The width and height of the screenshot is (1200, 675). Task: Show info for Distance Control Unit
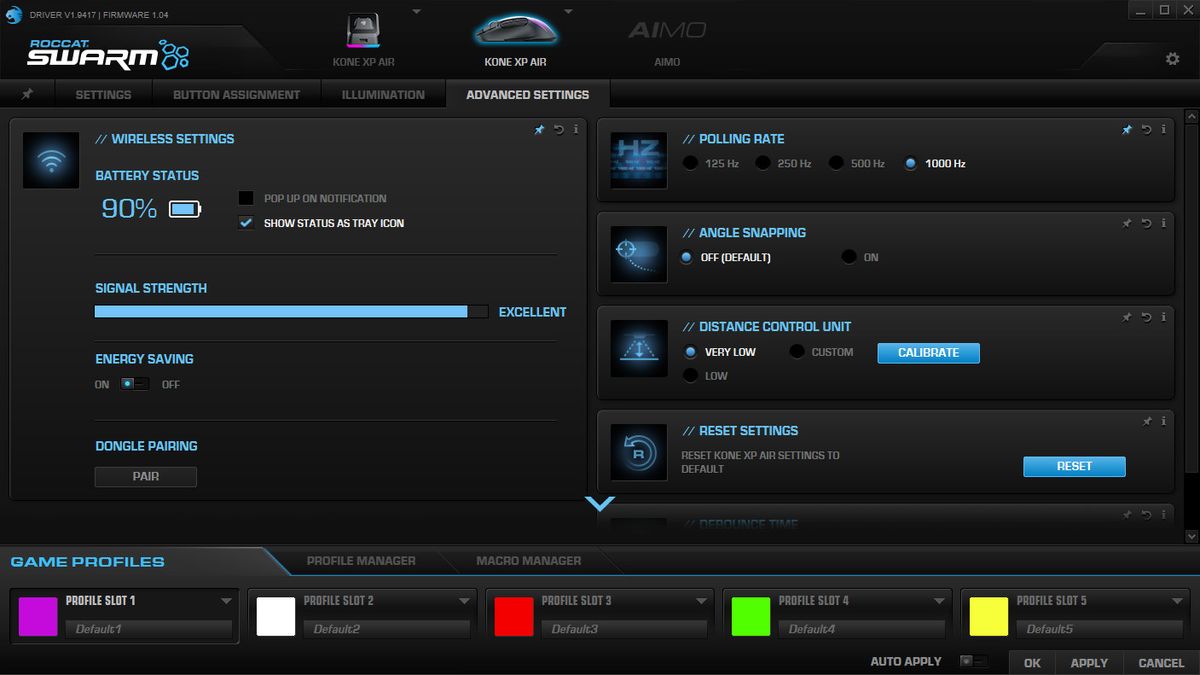point(1163,318)
